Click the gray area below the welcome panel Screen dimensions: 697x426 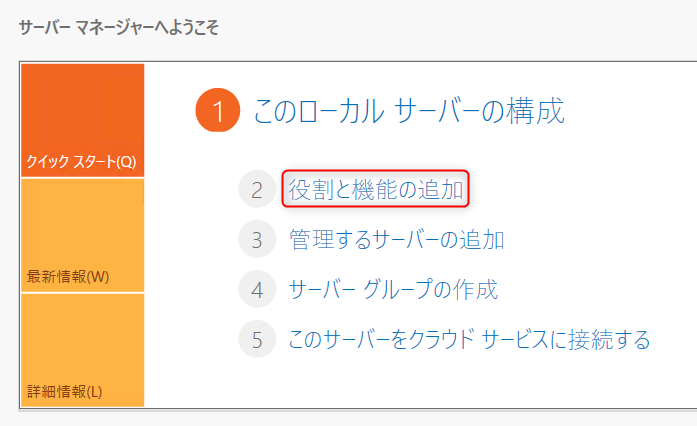click(x=350, y=418)
